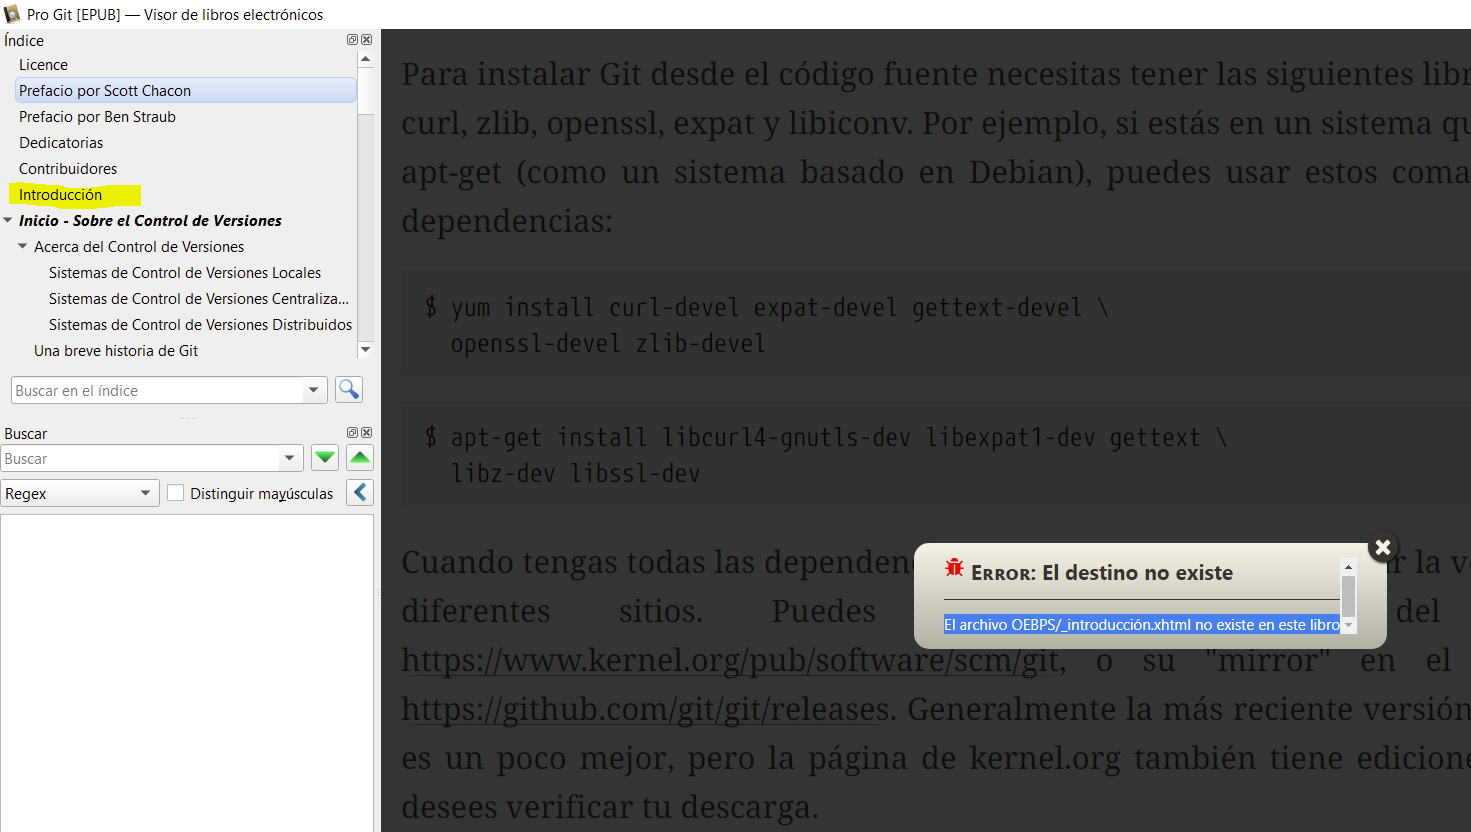
Task: Go to Prefacio por Ben Straub
Action: (97, 117)
